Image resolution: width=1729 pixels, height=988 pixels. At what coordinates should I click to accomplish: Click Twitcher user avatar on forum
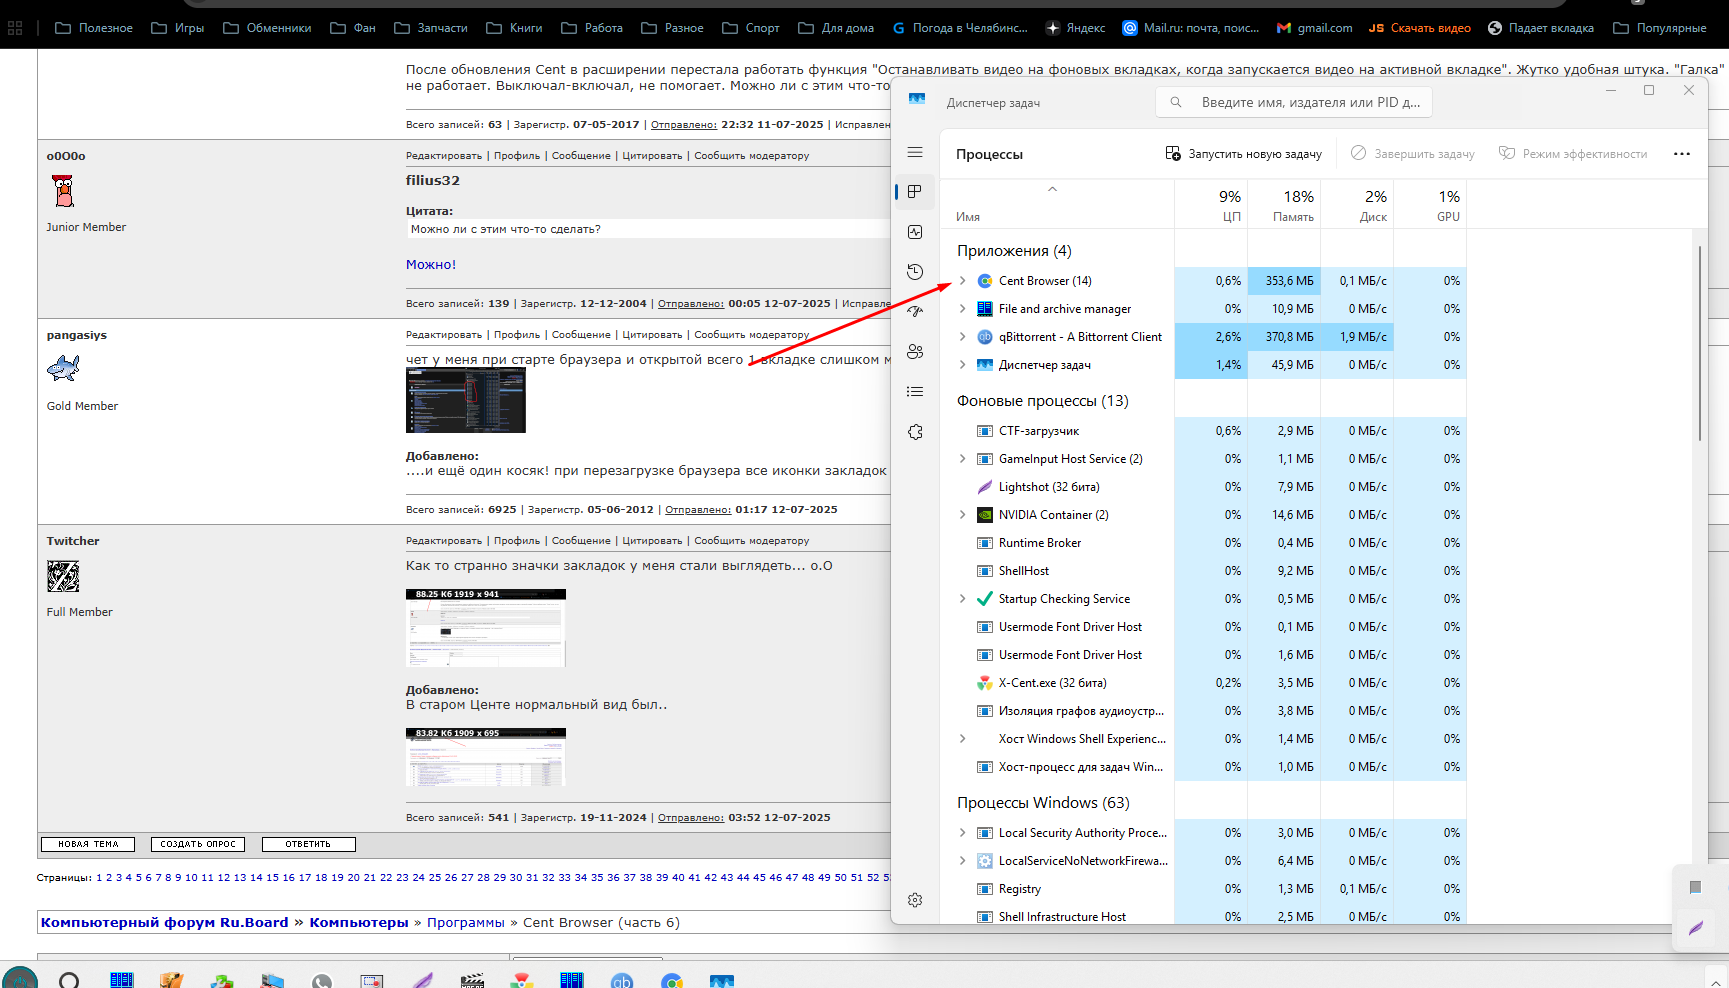(63, 576)
